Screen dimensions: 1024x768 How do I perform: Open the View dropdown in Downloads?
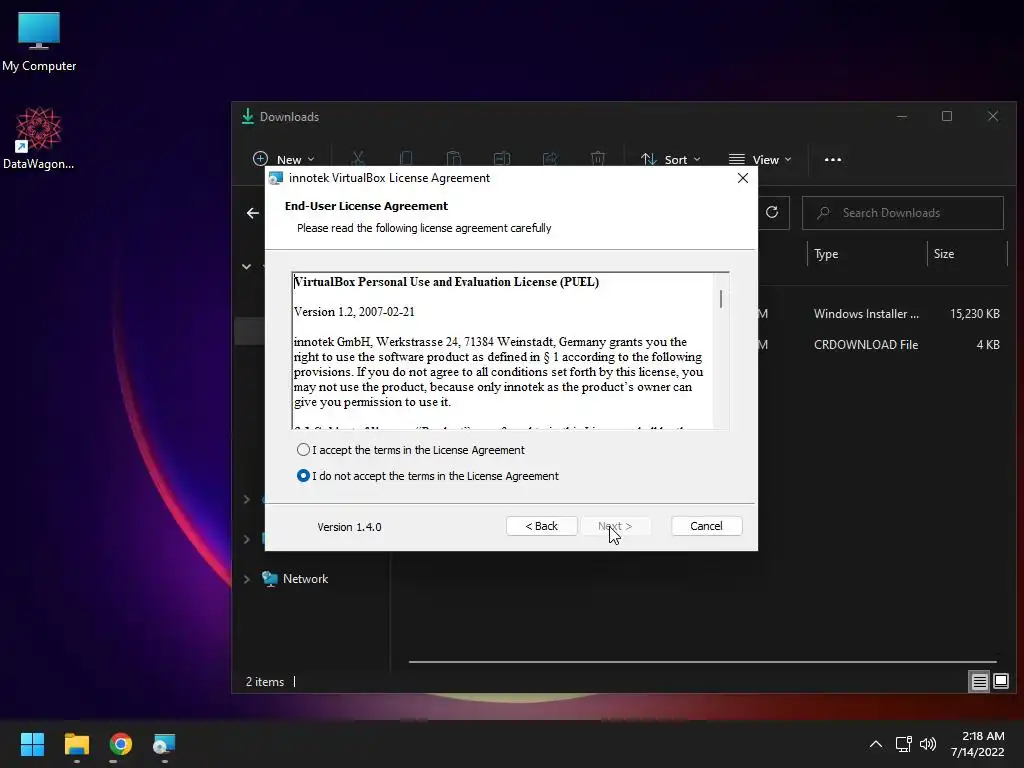pos(760,159)
